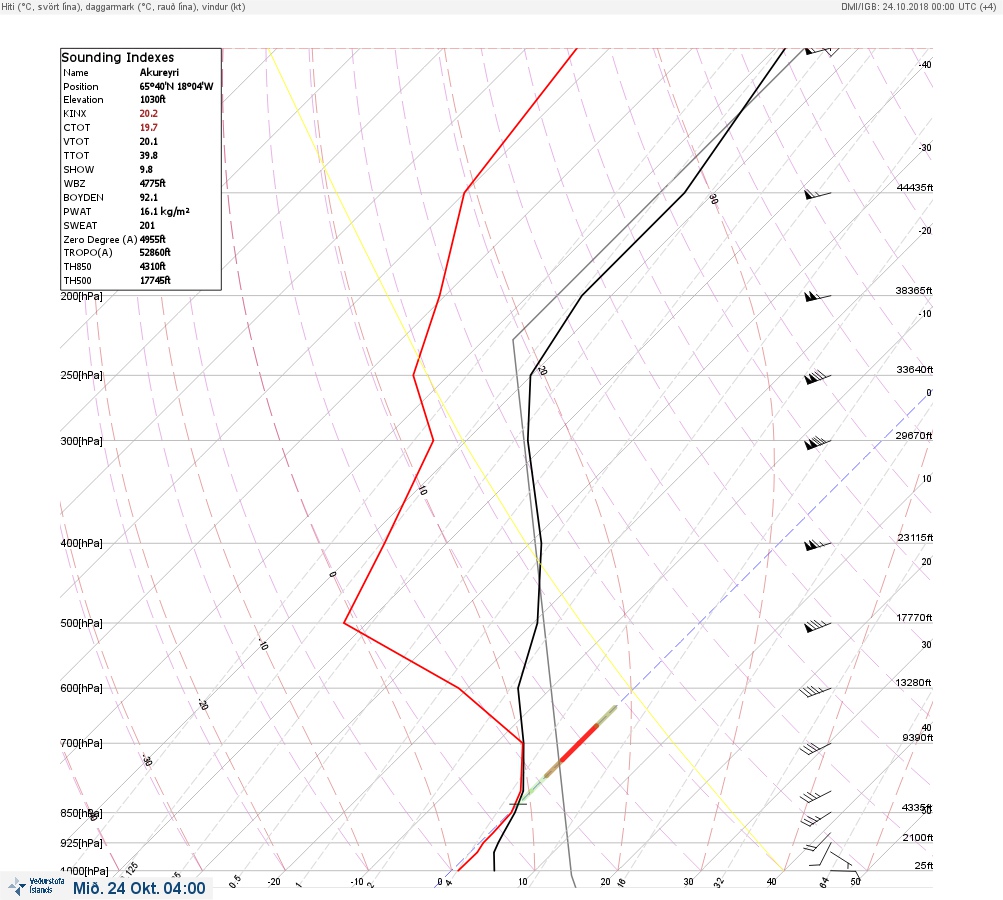Screen dimensions: 1003x900
Task: Click the wind barb at 600hPa level
Action: [815, 691]
